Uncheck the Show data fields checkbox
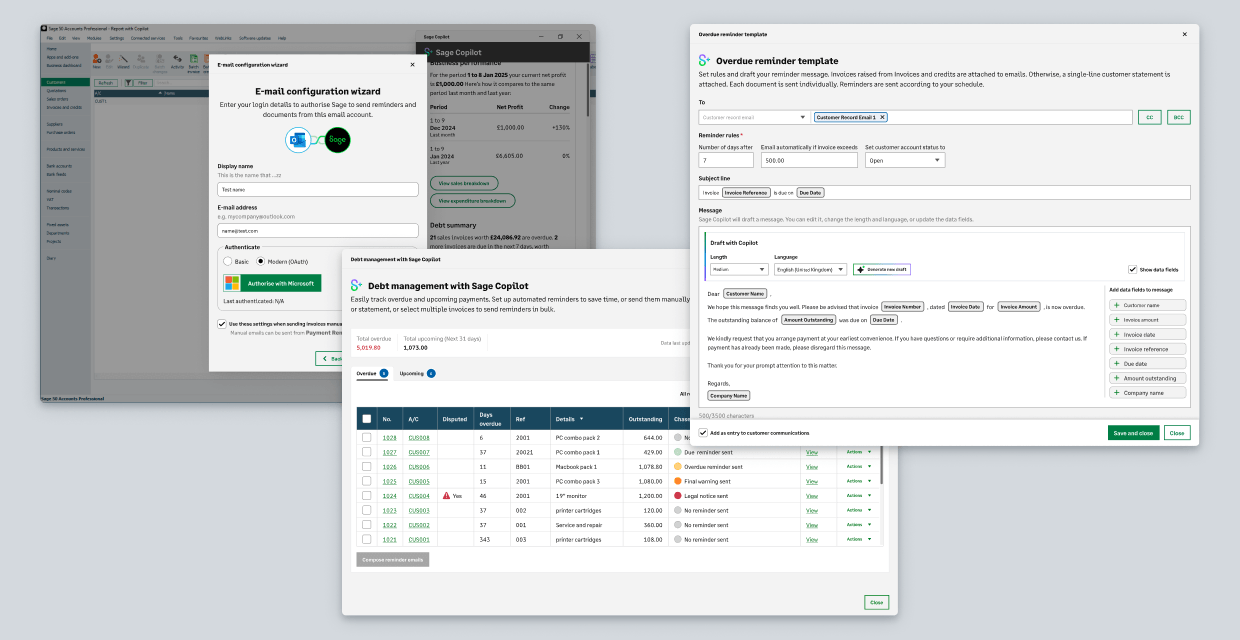1240x640 pixels. coord(1132,269)
